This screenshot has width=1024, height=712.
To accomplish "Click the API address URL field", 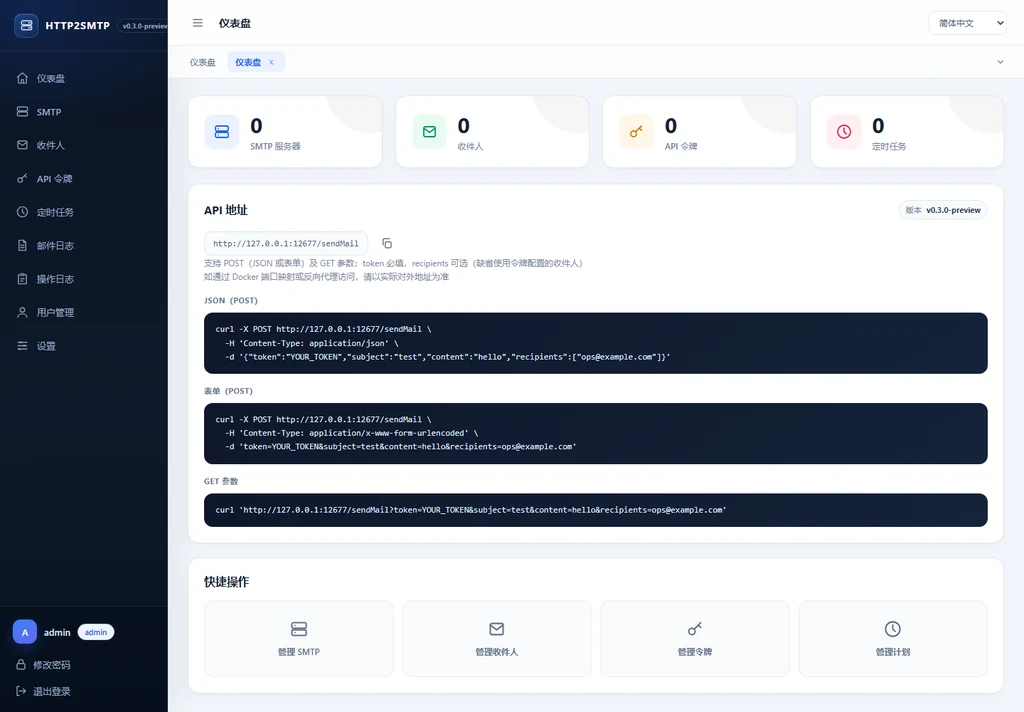I will tap(285, 243).
